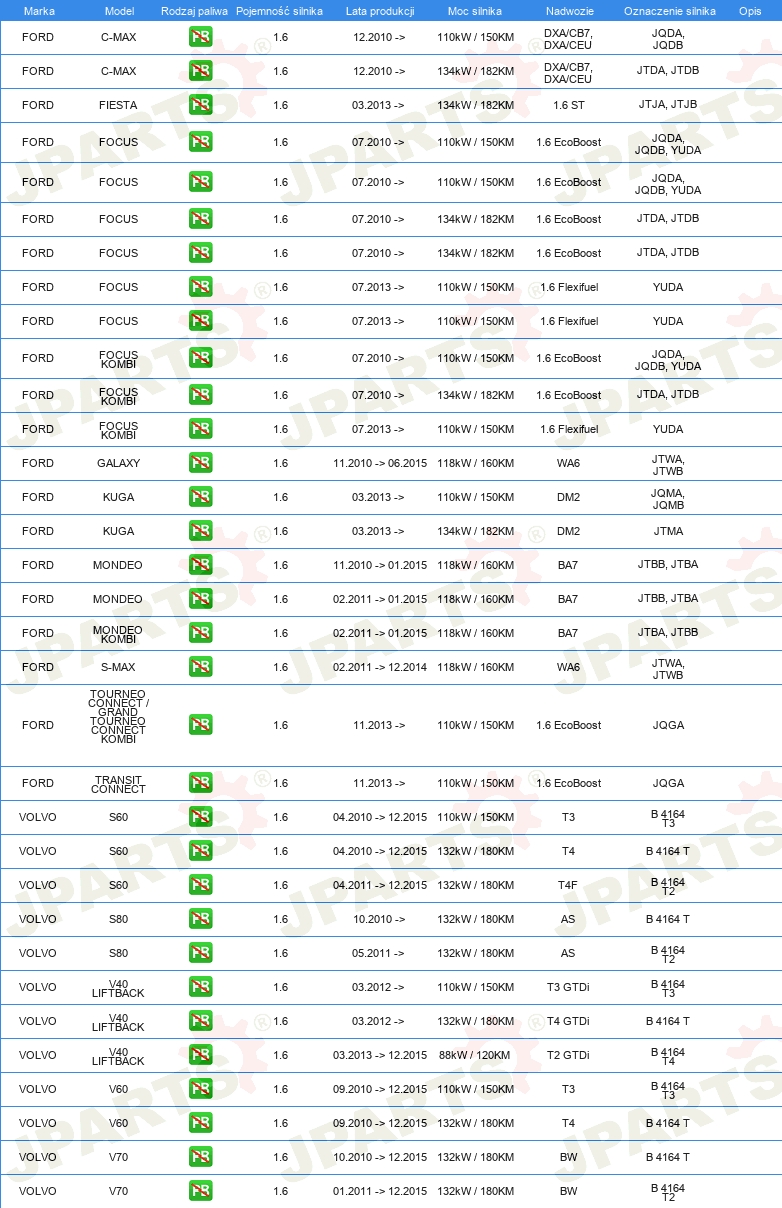Click PB fuel icon for Kuga JTMA engine
Image resolution: width=782 pixels, height=1208 pixels.
pyautogui.click(x=200, y=531)
